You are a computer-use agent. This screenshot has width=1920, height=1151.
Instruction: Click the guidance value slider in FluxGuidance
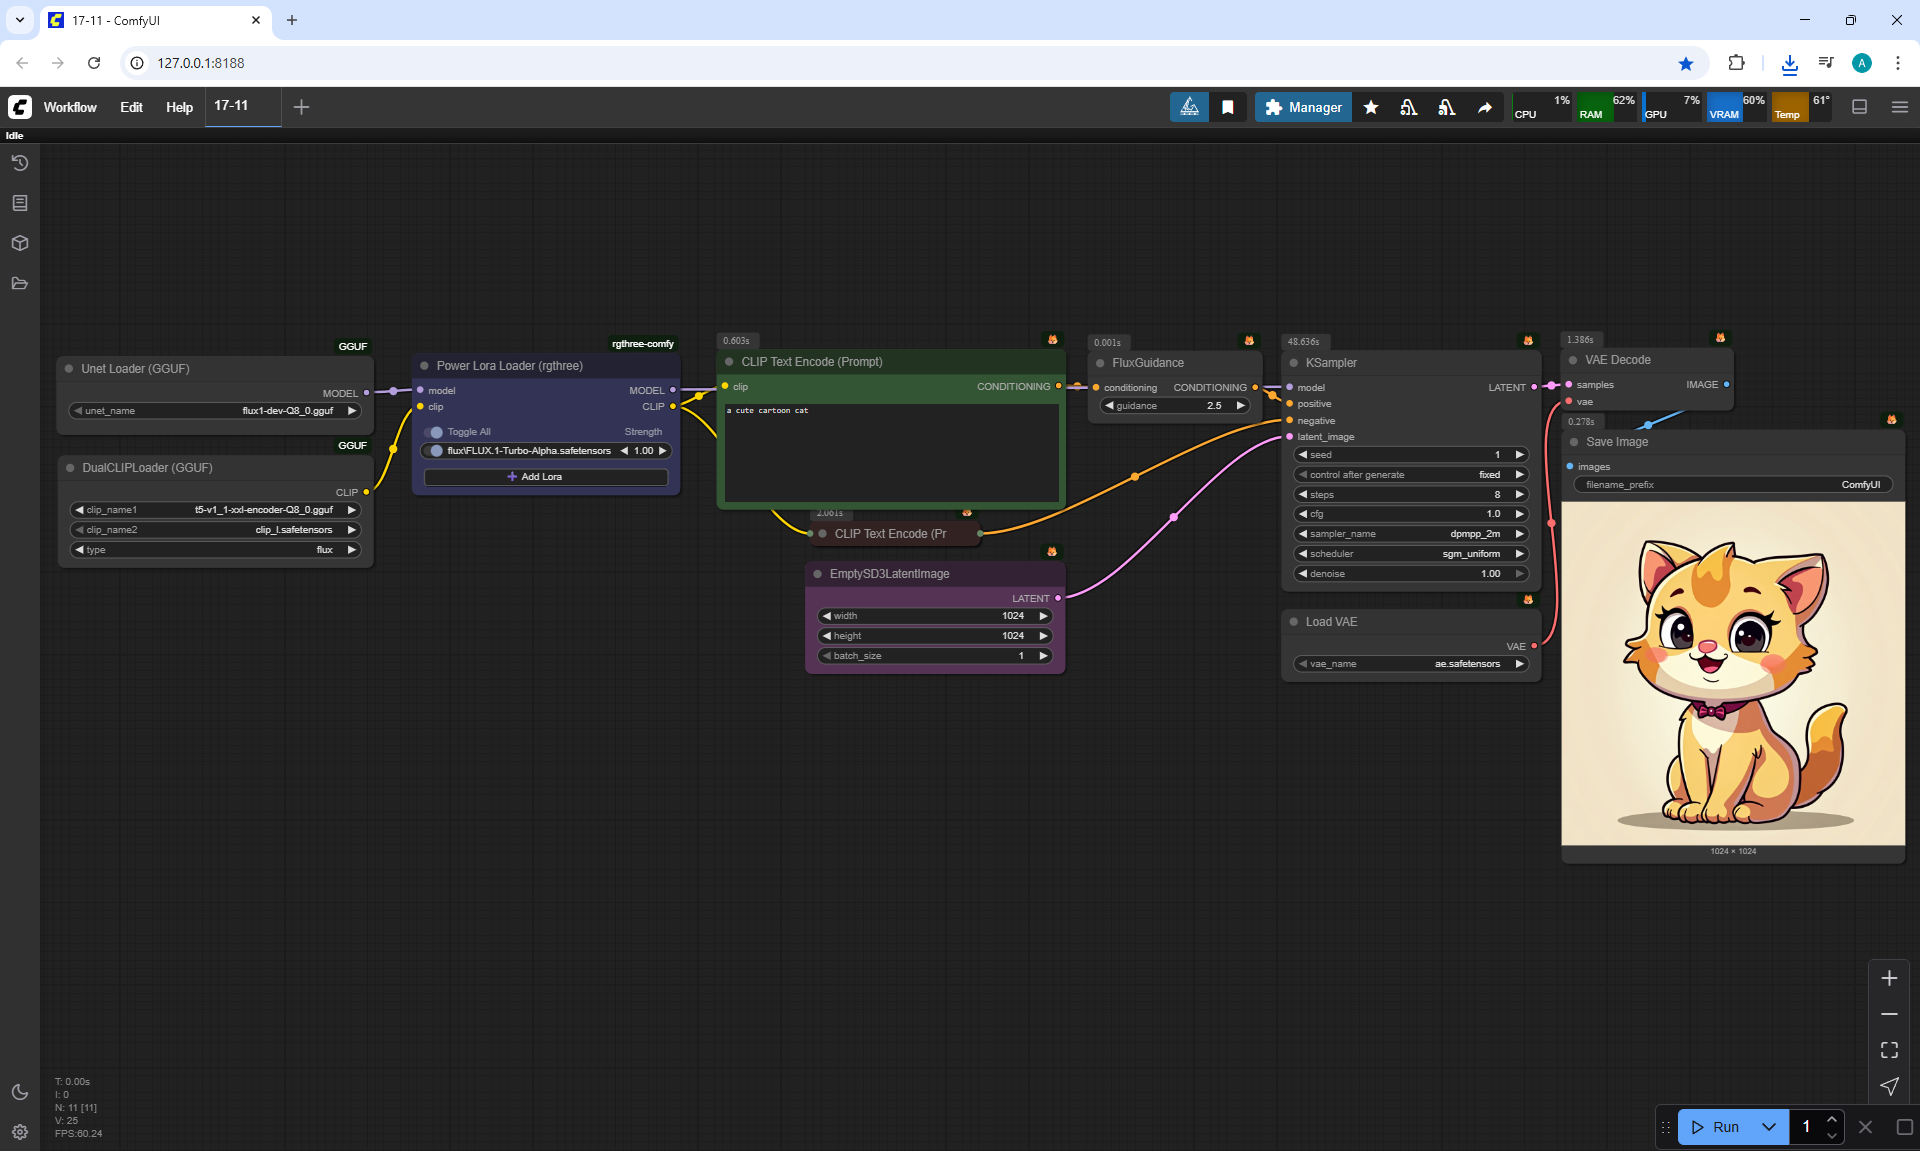(1174, 406)
